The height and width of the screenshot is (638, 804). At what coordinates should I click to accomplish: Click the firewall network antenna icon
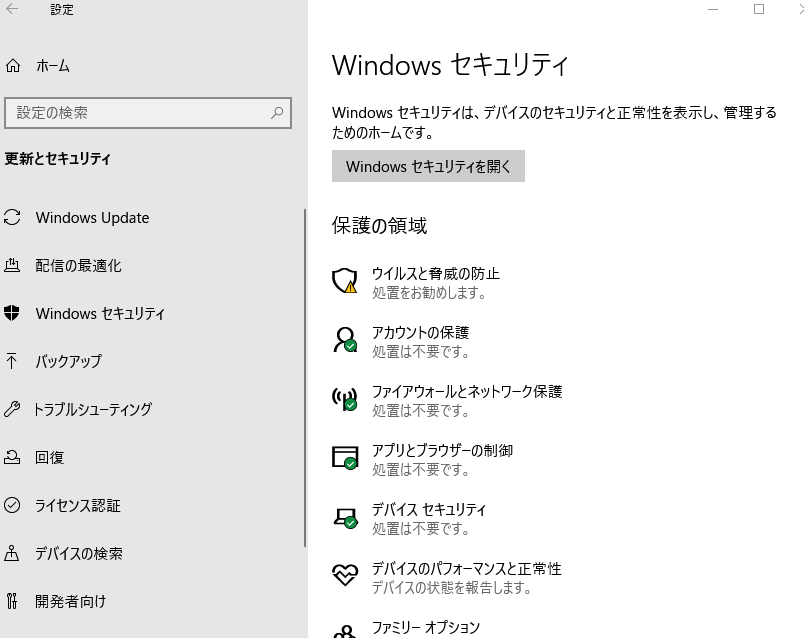click(345, 399)
